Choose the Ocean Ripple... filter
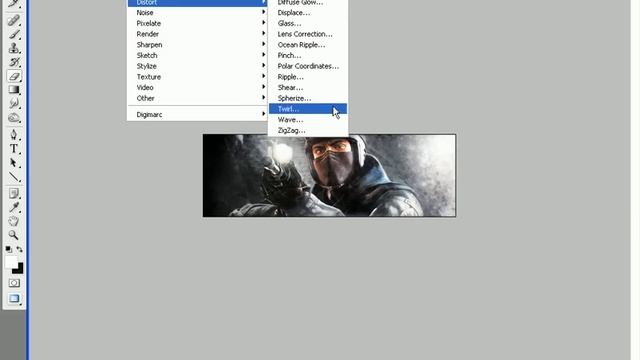The height and width of the screenshot is (360, 640). pyautogui.click(x=308, y=44)
